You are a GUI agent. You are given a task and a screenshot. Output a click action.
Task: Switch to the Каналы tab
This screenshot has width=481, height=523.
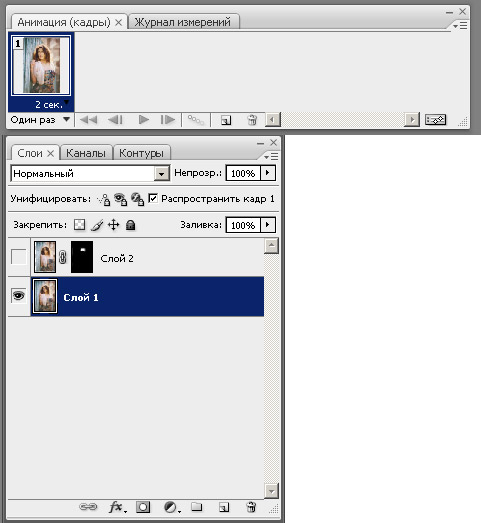(86, 153)
